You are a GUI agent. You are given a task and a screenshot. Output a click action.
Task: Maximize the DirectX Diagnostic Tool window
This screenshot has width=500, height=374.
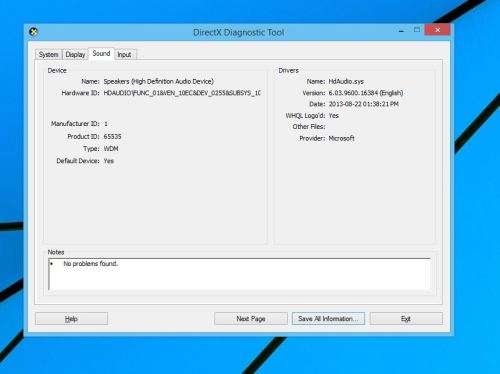417,30
